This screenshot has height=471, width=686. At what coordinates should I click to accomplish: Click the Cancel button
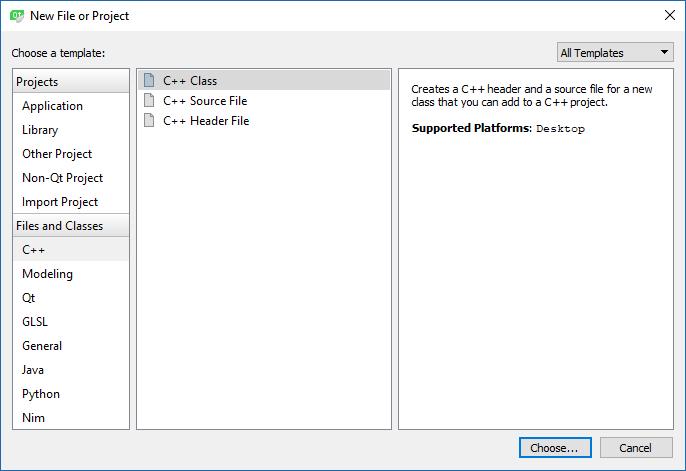coord(636,448)
